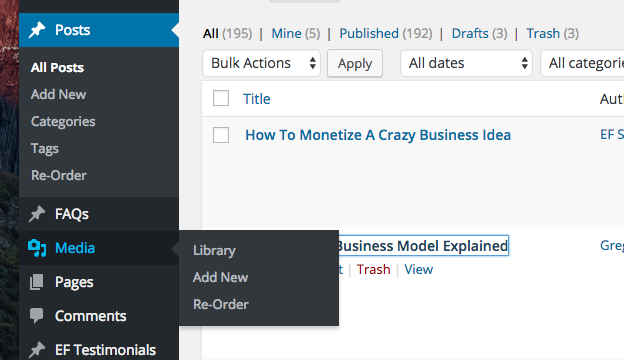Open the FAQs menu label
This screenshot has width=624, height=360.
pos(72,214)
